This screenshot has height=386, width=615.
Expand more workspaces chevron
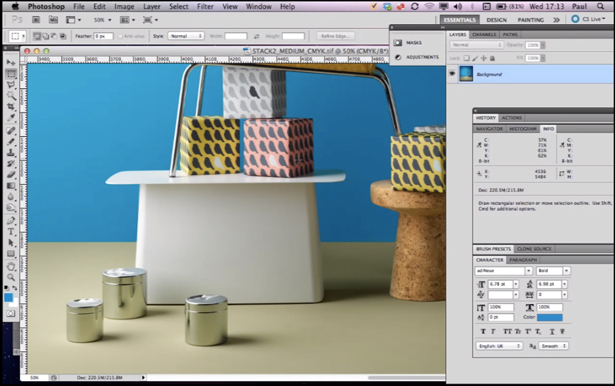click(557, 20)
